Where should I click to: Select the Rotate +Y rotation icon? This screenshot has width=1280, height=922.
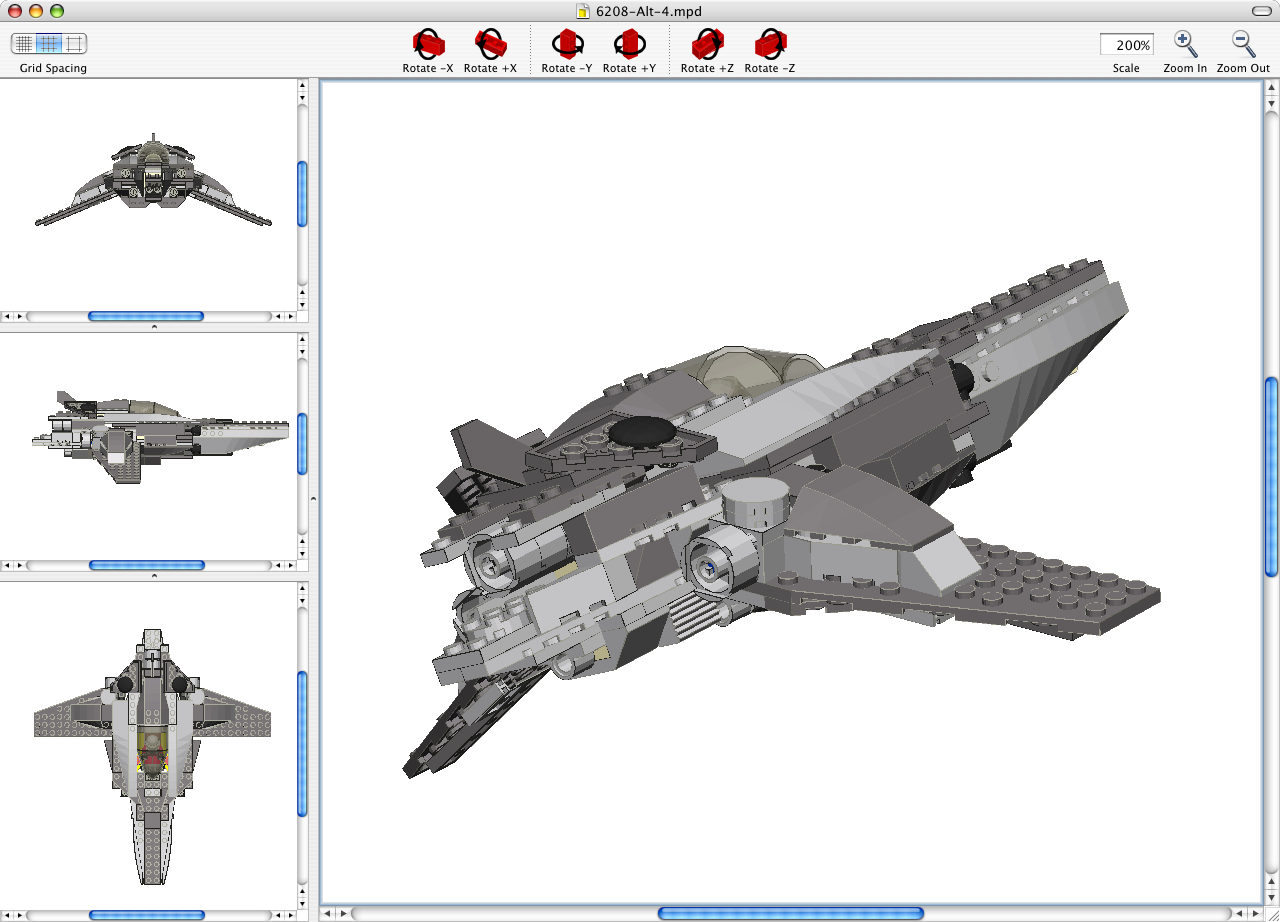click(629, 44)
